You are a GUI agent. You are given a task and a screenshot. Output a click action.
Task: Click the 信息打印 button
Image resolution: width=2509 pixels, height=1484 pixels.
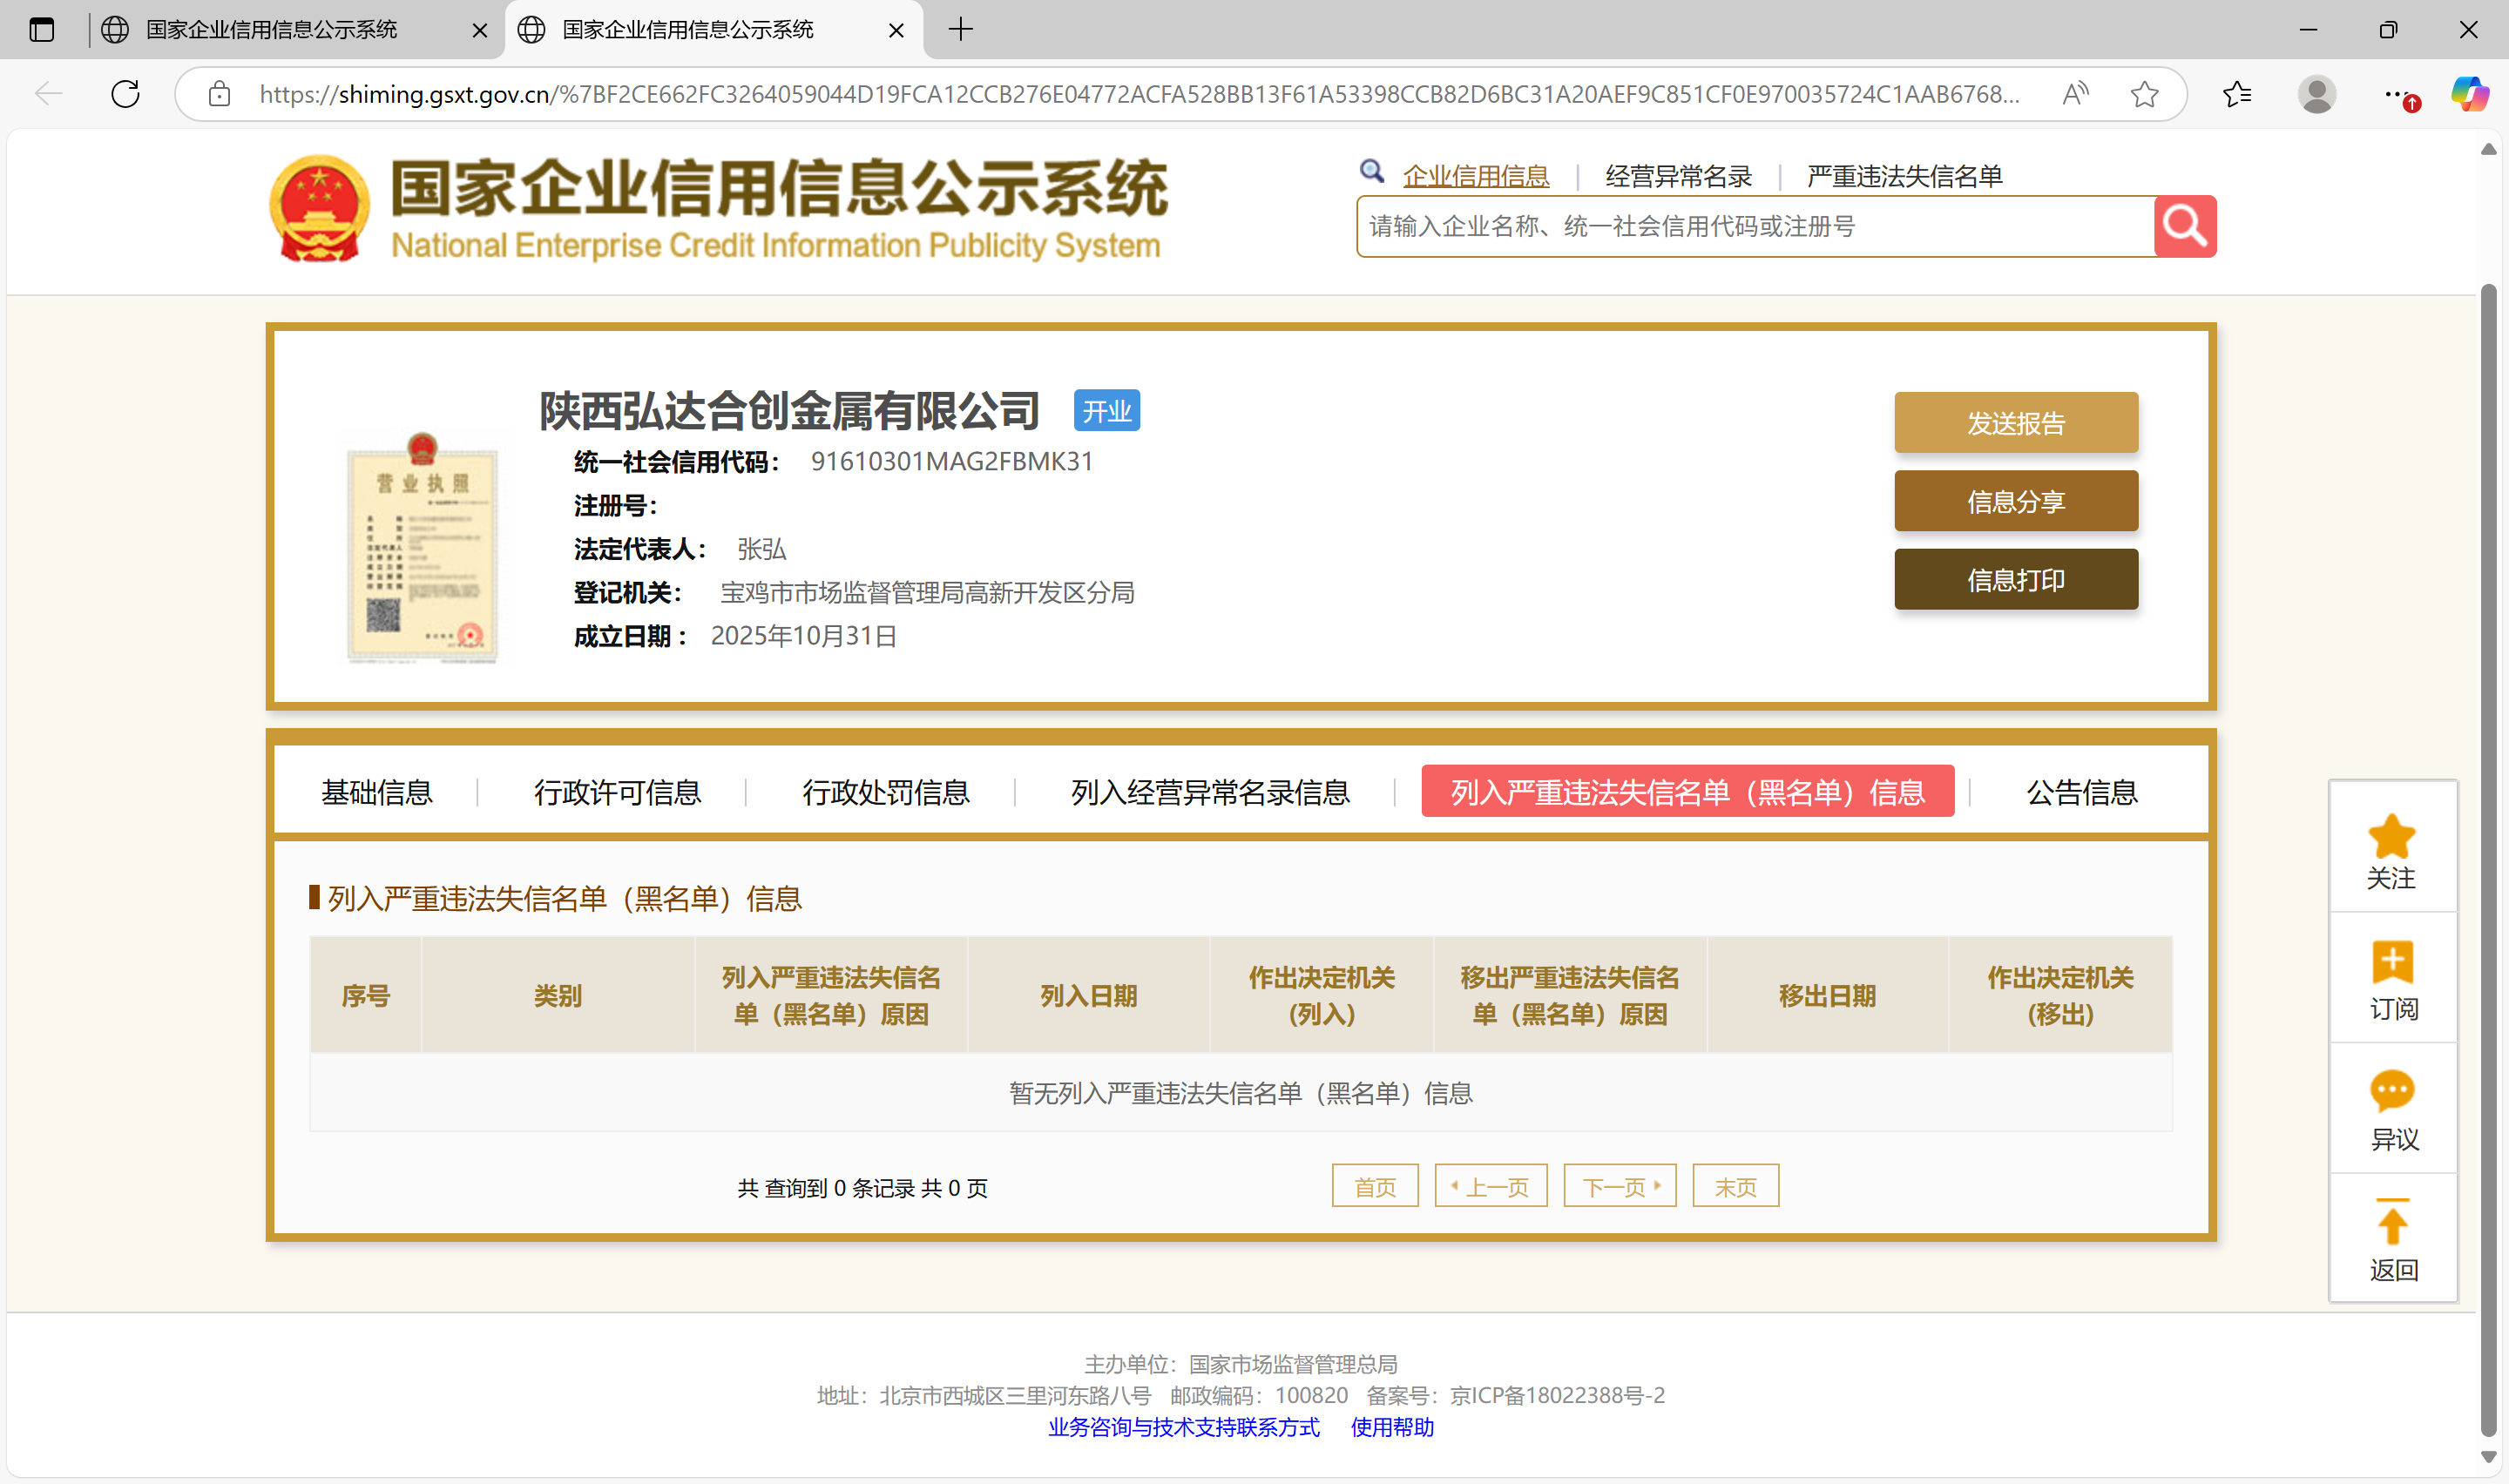coord(2015,579)
